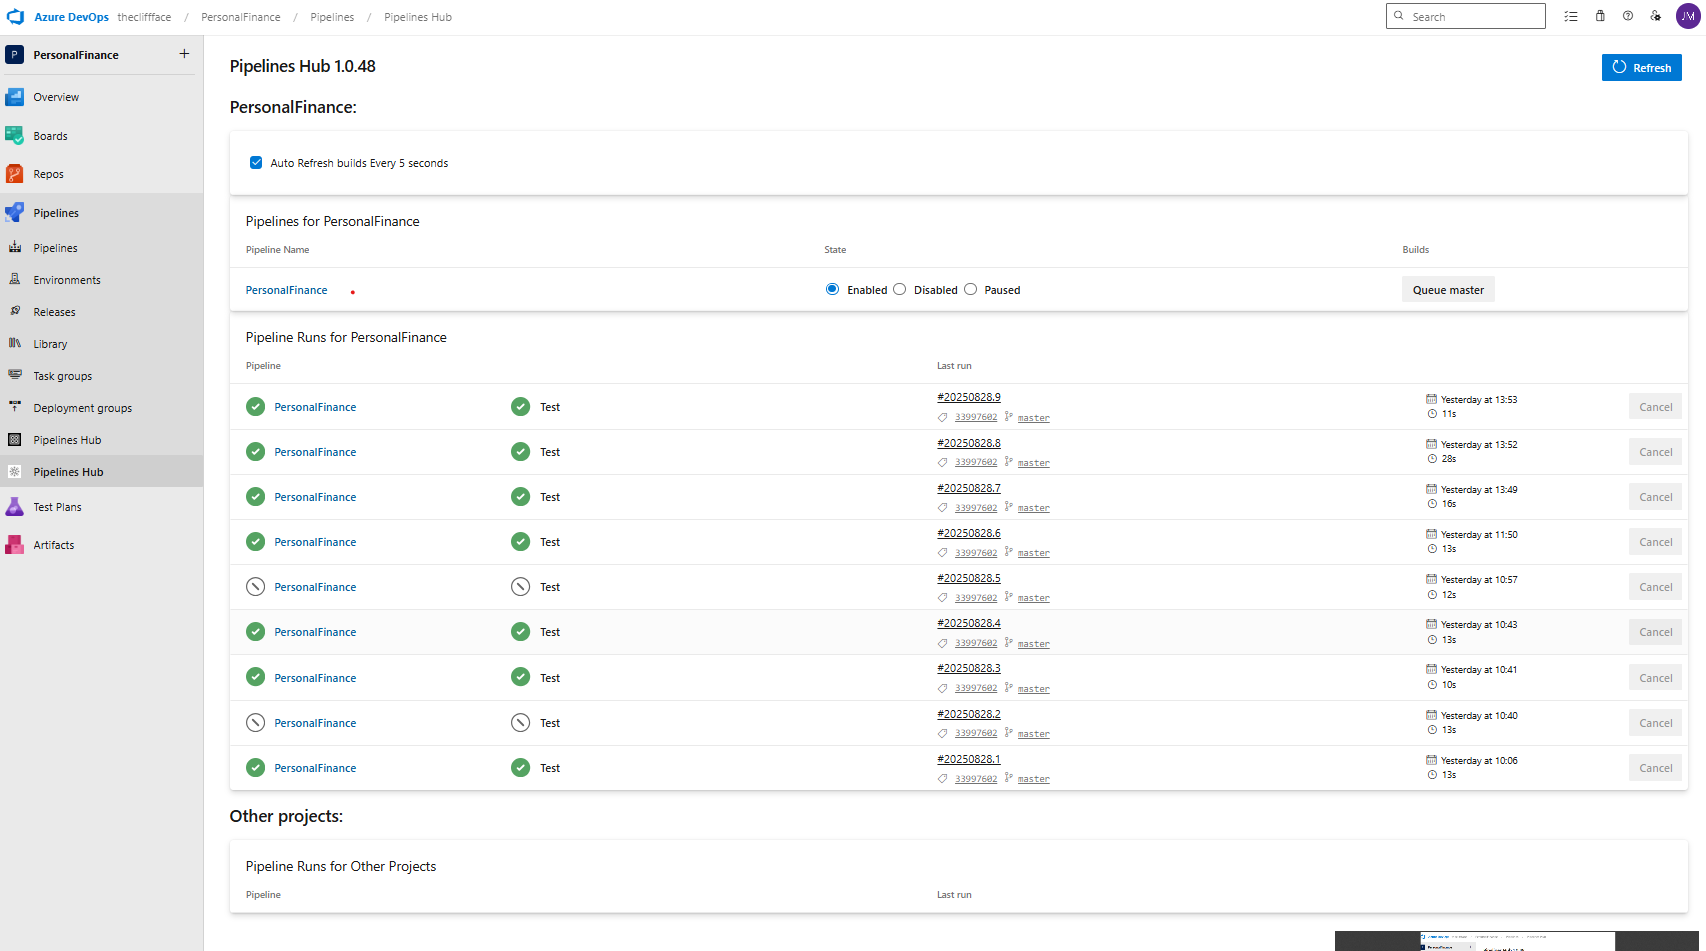Open the JM profile avatar
This screenshot has height=951, width=1706.
(x=1688, y=16)
